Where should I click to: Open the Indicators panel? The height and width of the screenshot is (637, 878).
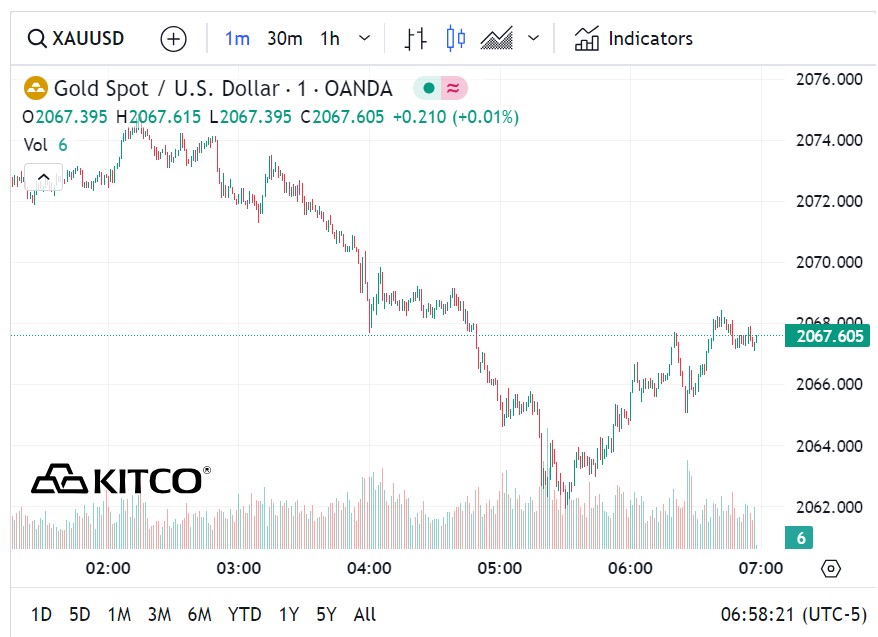pos(633,39)
